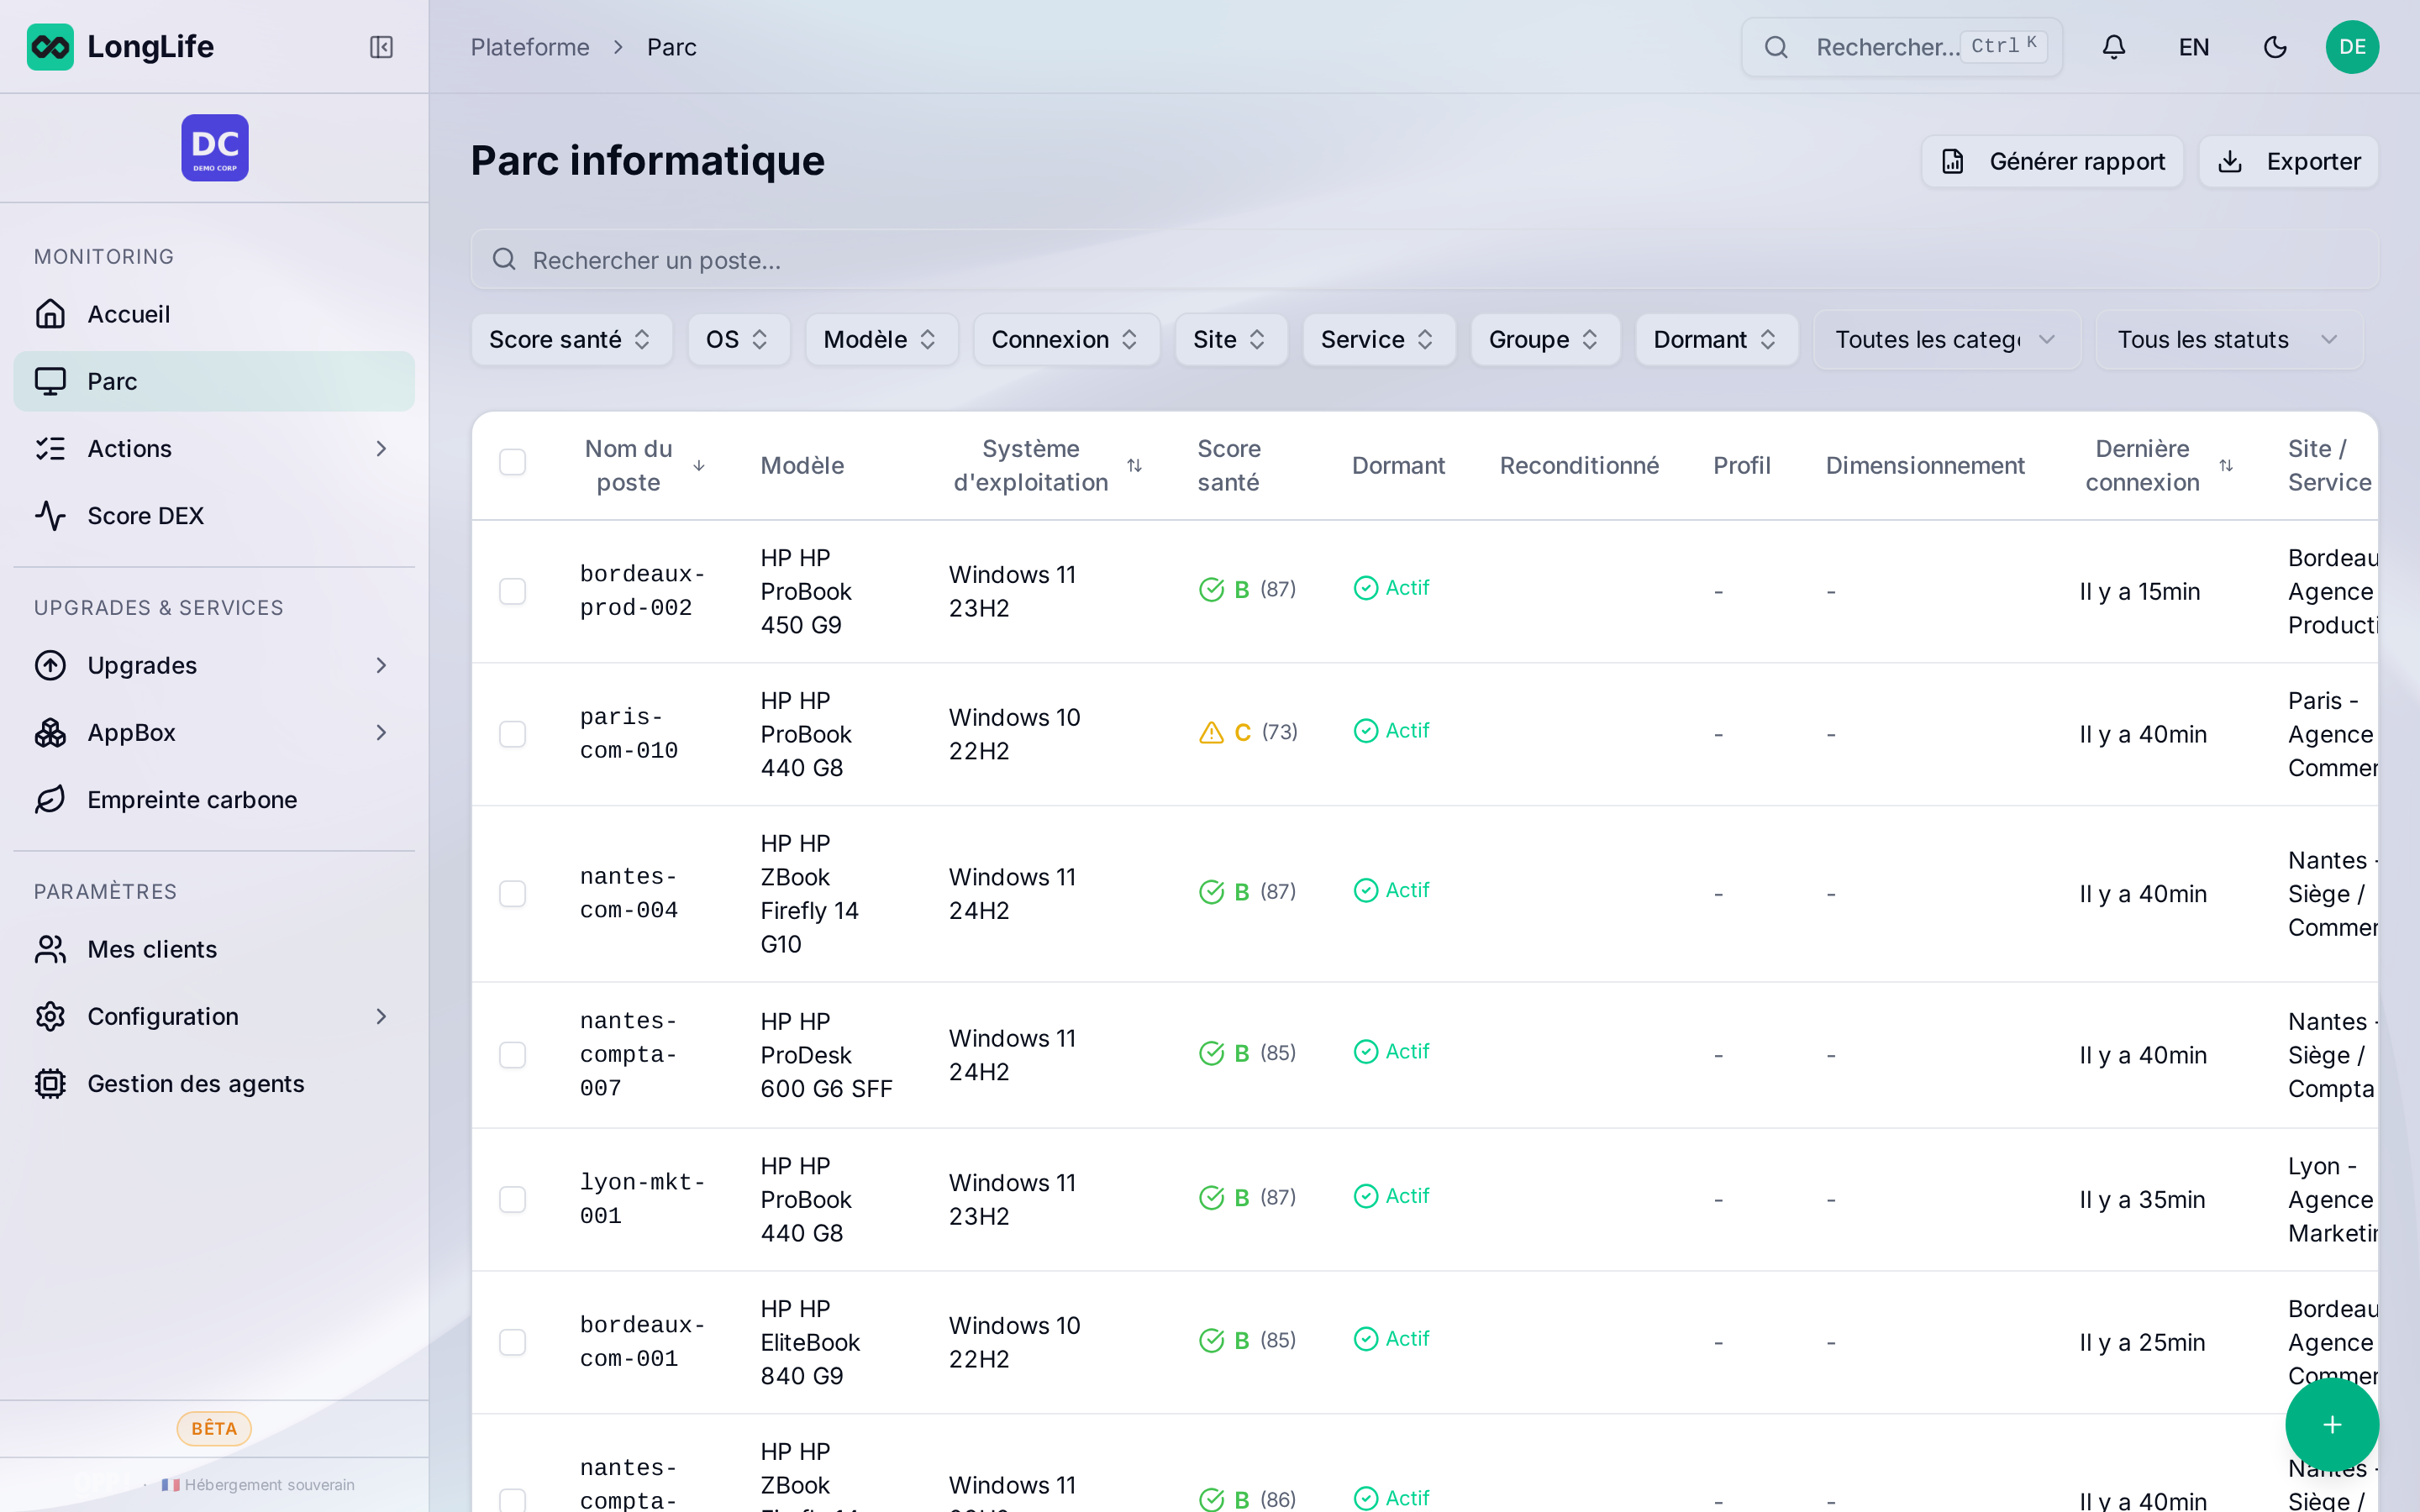Select the bordeaux-prod-002 row checkbox
The image size is (2420, 1512).
pos(512,591)
